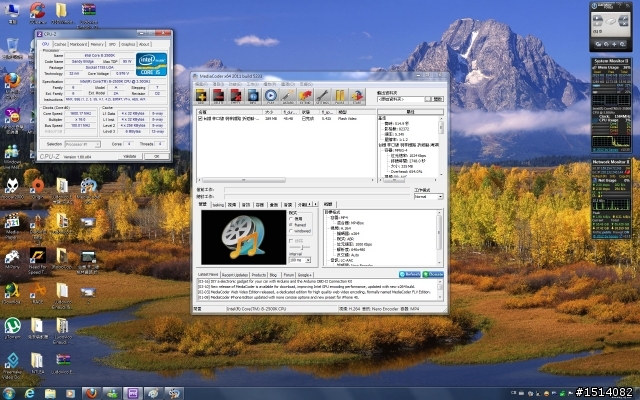Open Windows Explorer folder icon on taskbar
640x400 pixels.
point(50,393)
